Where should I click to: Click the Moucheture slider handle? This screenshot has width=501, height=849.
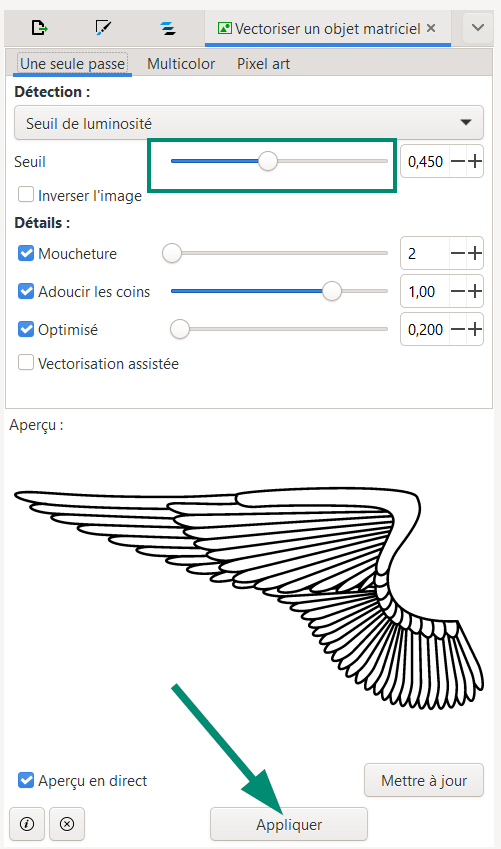tap(172, 253)
